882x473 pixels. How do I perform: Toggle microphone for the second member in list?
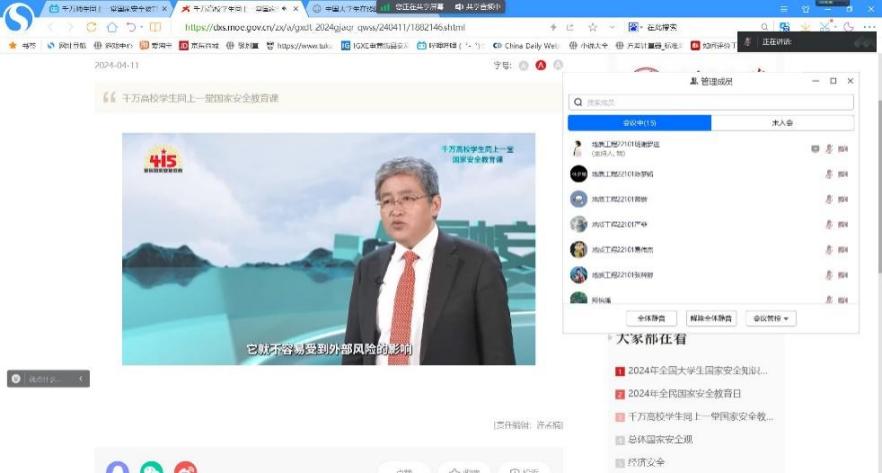click(829, 174)
